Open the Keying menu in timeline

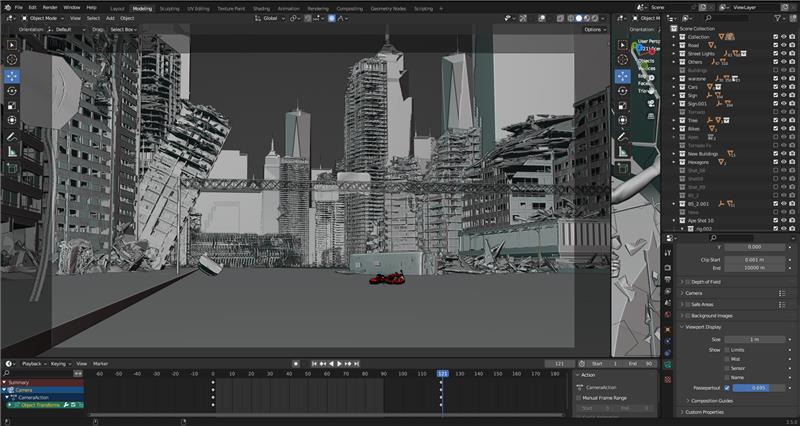[60, 364]
